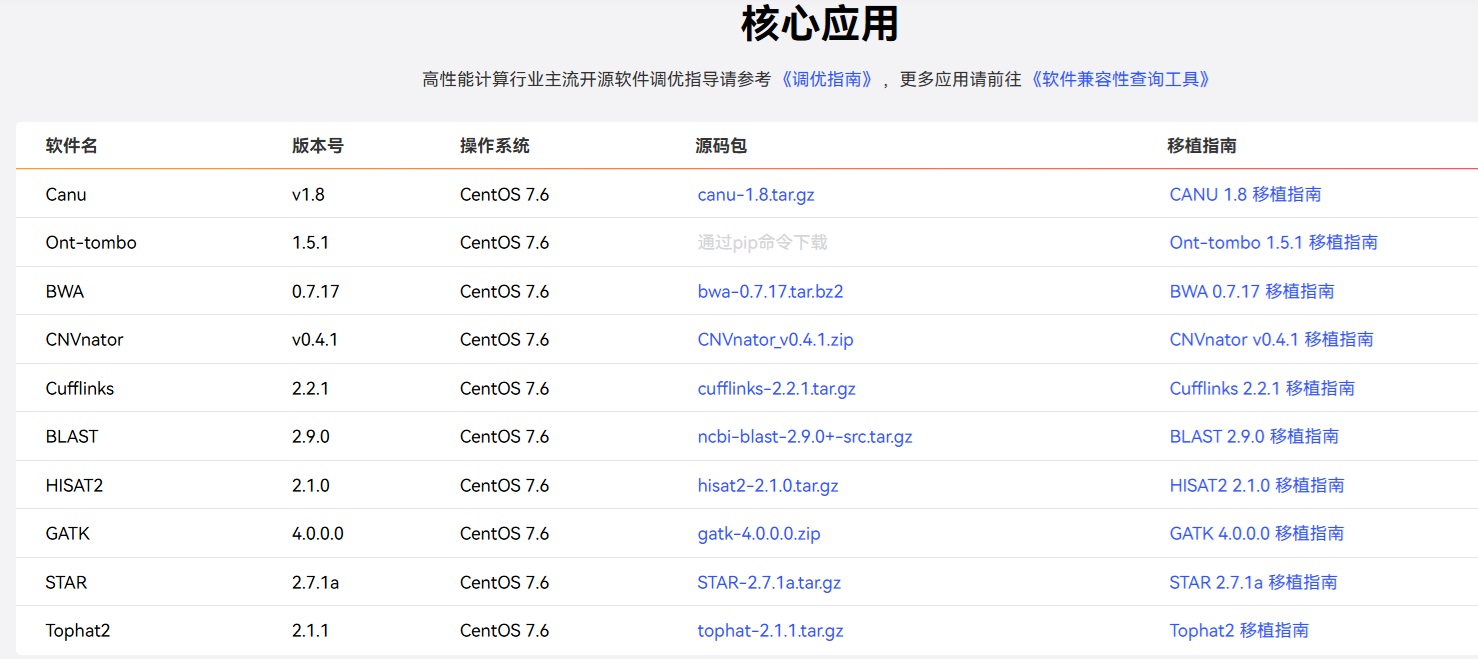Viewport: 1478px width, 659px height.
Task: Download tophat-2.1.1.tar.gz source package
Action: pyautogui.click(x=770, y=631)
